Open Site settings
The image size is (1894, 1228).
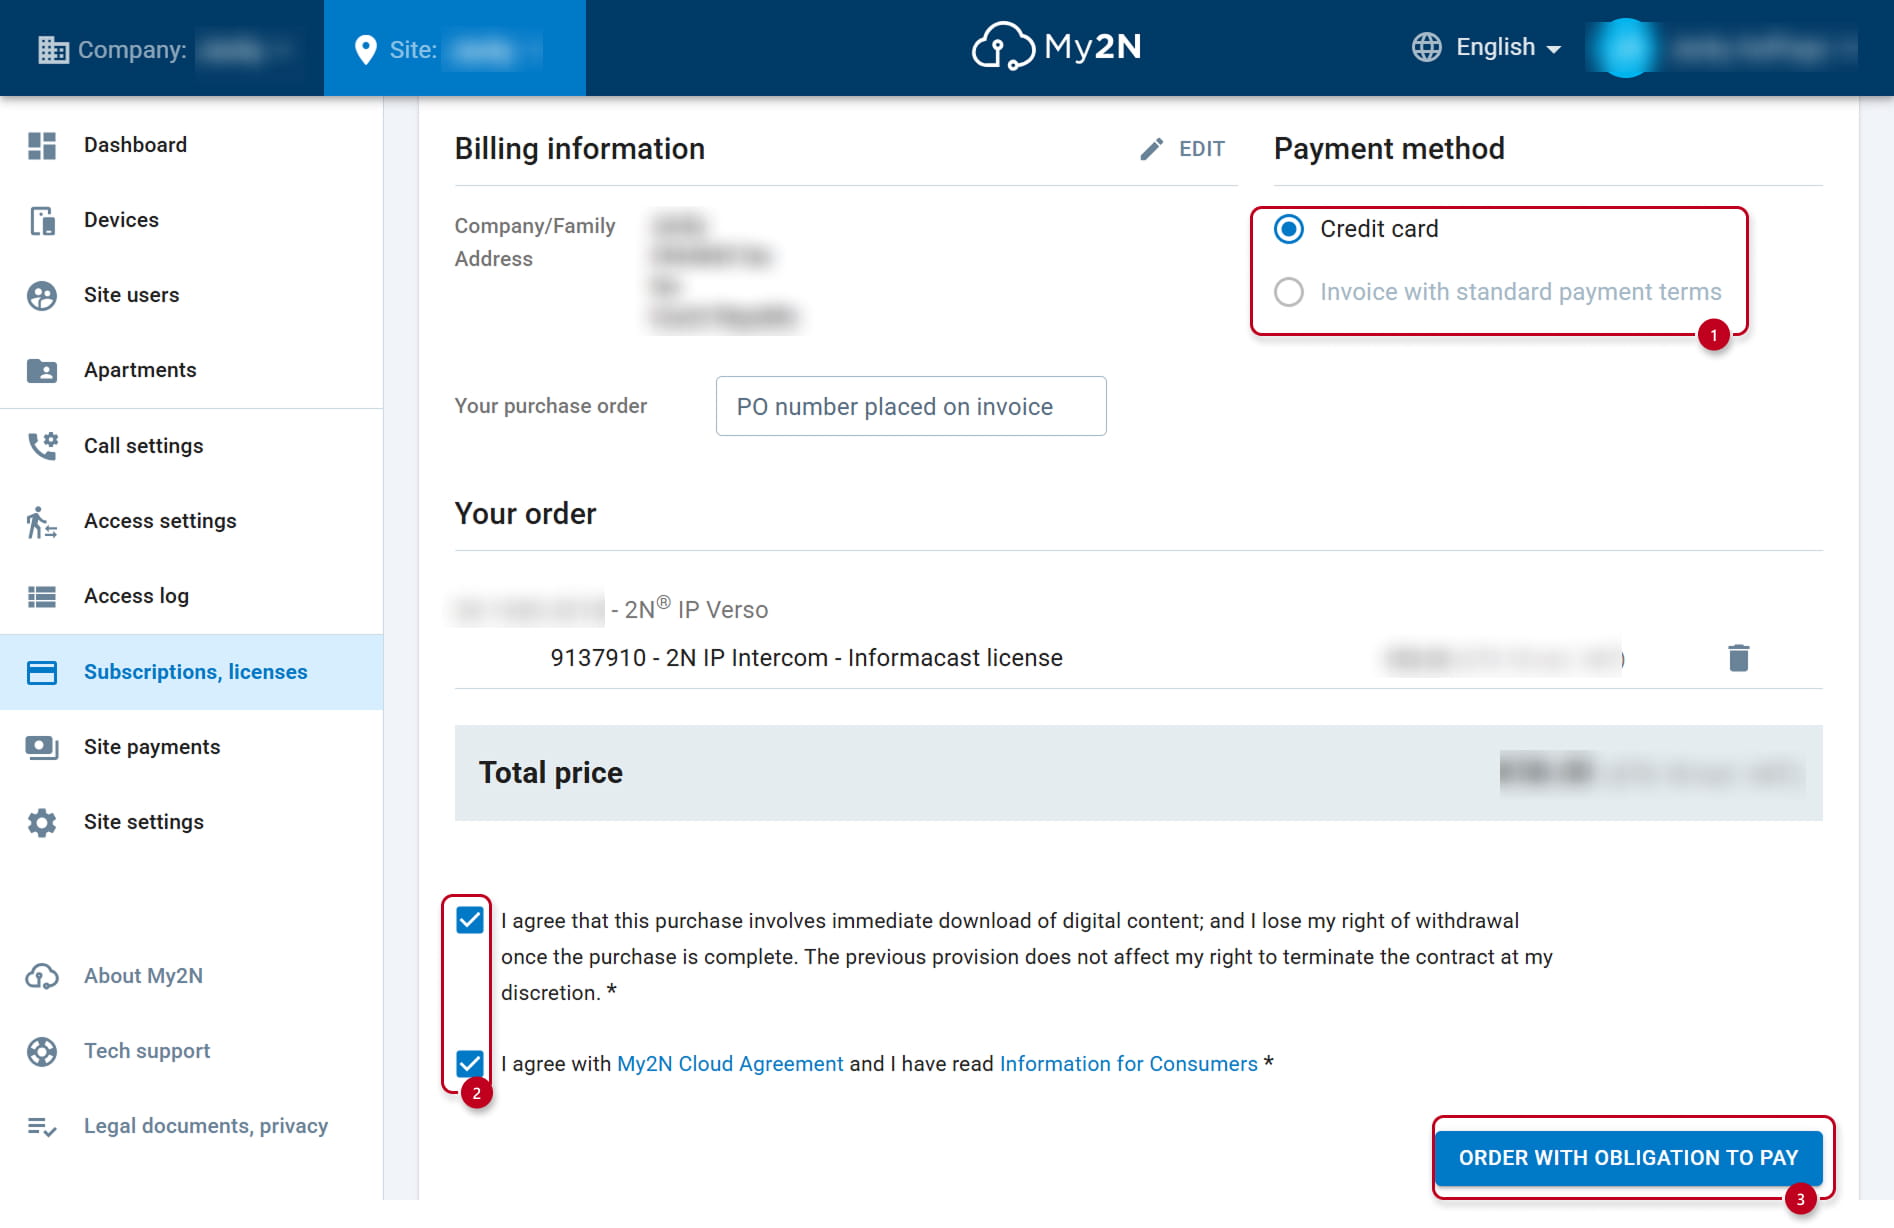click(x=191, y=822)
